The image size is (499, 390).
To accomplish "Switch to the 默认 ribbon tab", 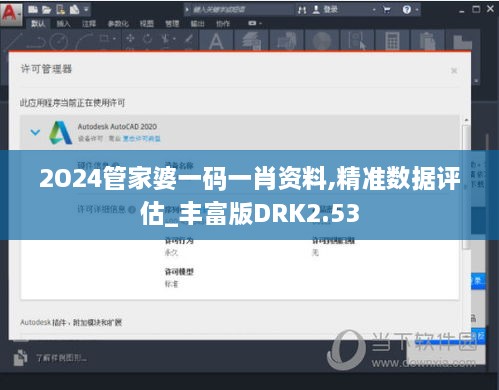I will tap(38, 24).
